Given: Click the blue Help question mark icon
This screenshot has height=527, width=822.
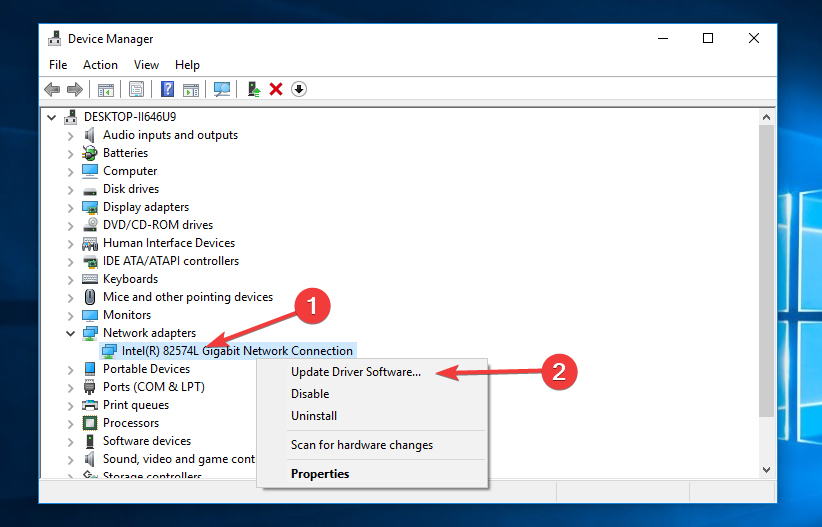Looking at the screenshot, I should pos(167,89).
